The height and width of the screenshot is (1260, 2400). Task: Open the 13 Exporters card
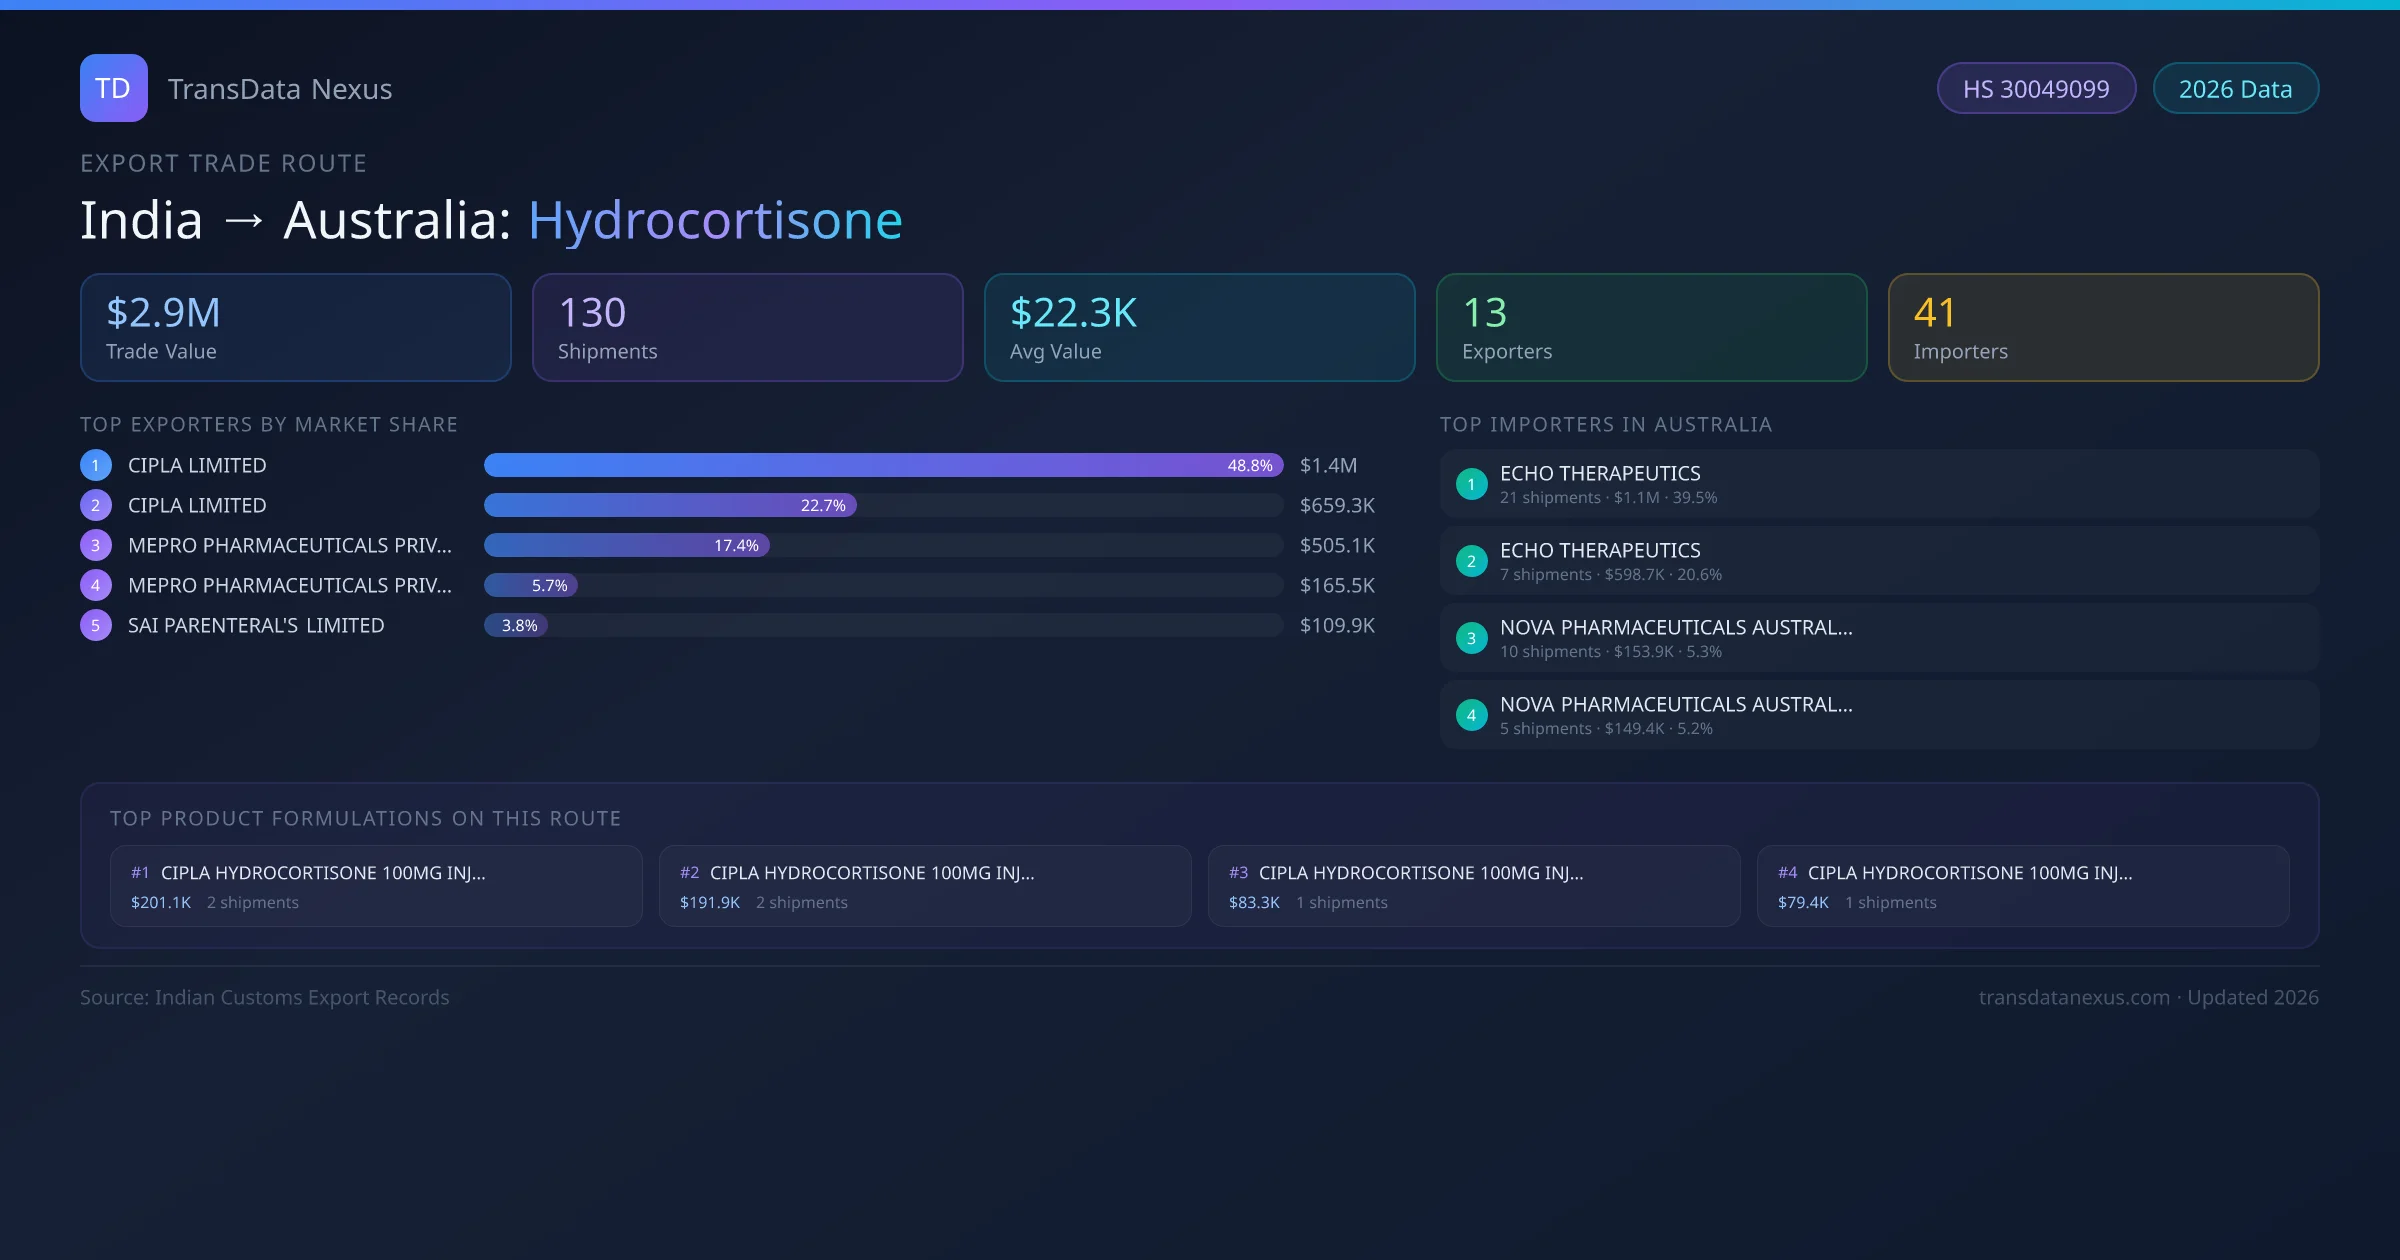1651,327
